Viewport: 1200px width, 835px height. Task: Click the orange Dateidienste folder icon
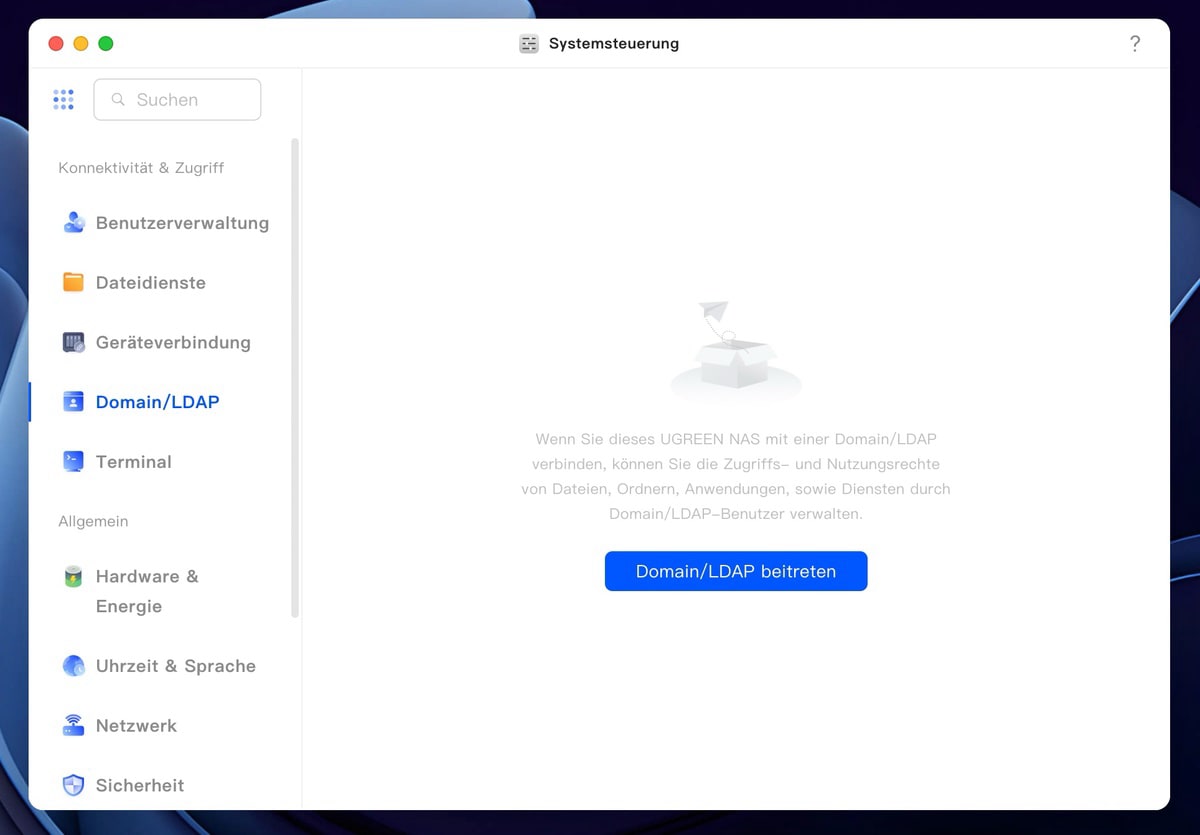tap(73, 283)
